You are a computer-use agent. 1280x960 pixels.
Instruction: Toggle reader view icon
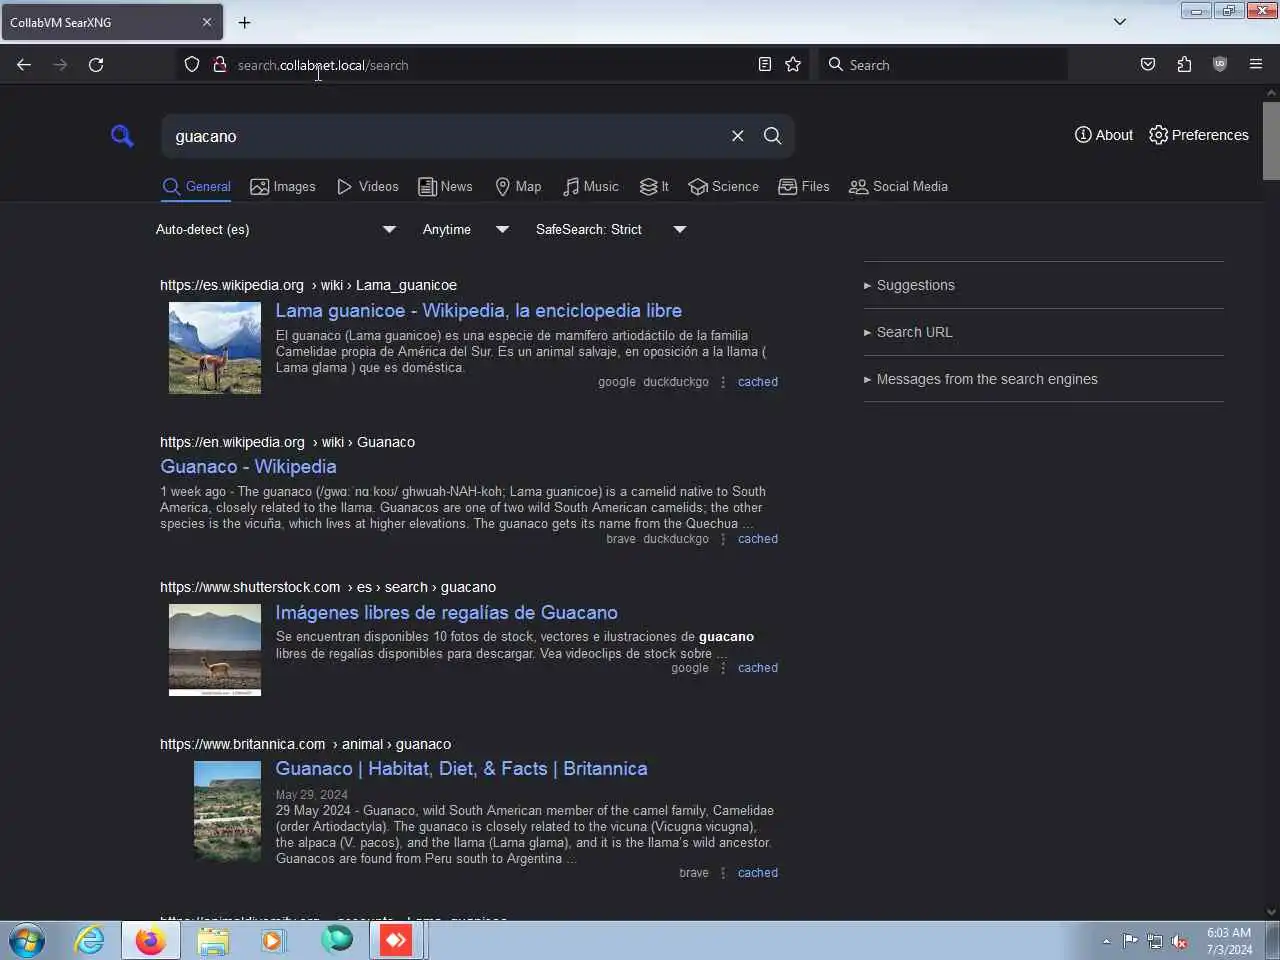tap(765, 65)
